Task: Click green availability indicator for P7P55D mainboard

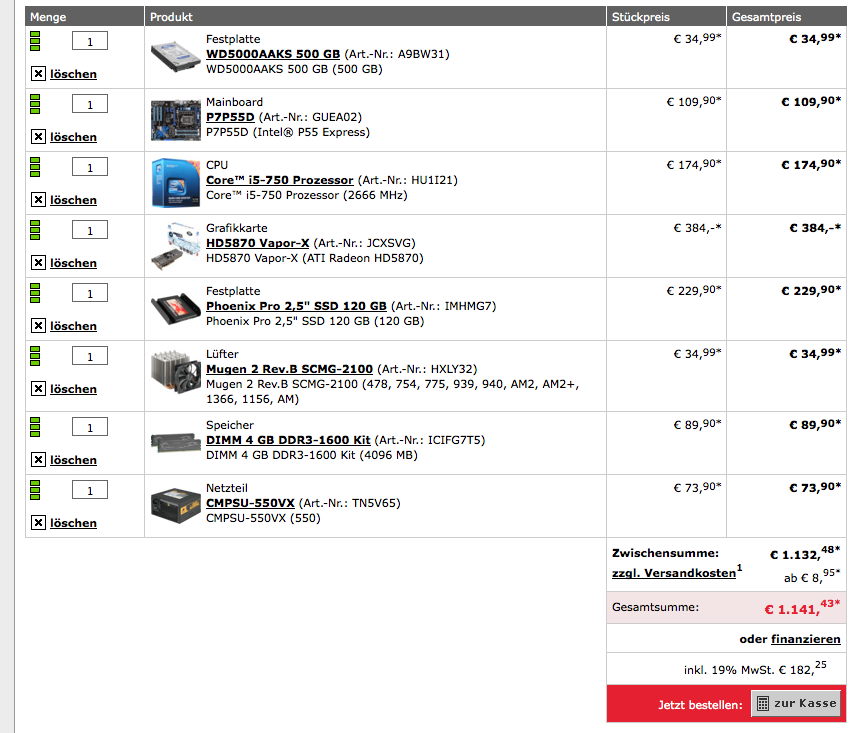Action: click(x=35, y=104)
